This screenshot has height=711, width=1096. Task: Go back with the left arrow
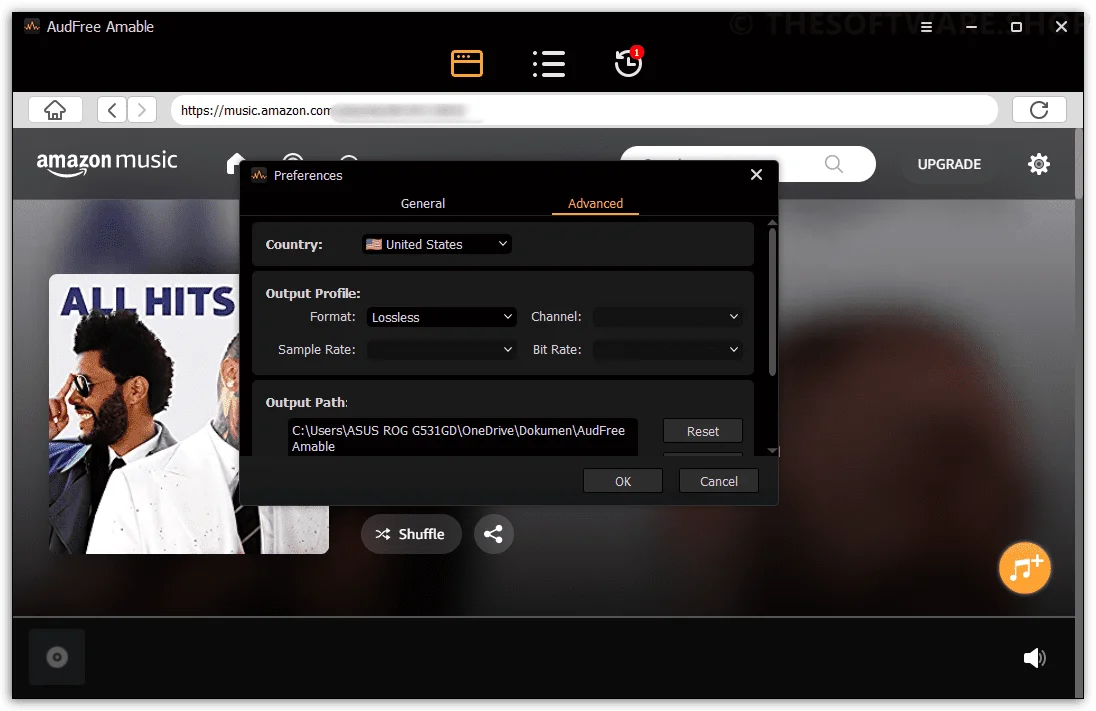[x=112, y=110]
